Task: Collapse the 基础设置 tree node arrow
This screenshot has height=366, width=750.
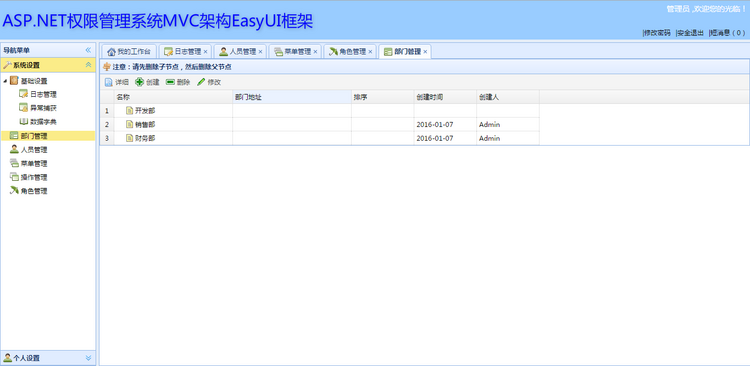Action: [x=5, y=81]
